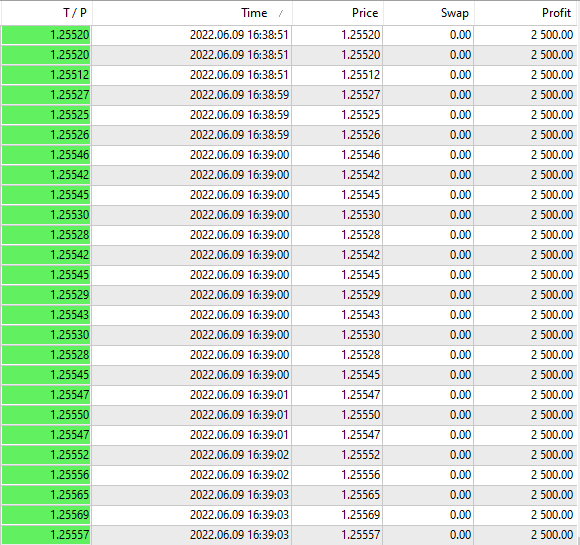Click the Price column value 1.25512
Viewport: 580px width, 545px height.
360,75
